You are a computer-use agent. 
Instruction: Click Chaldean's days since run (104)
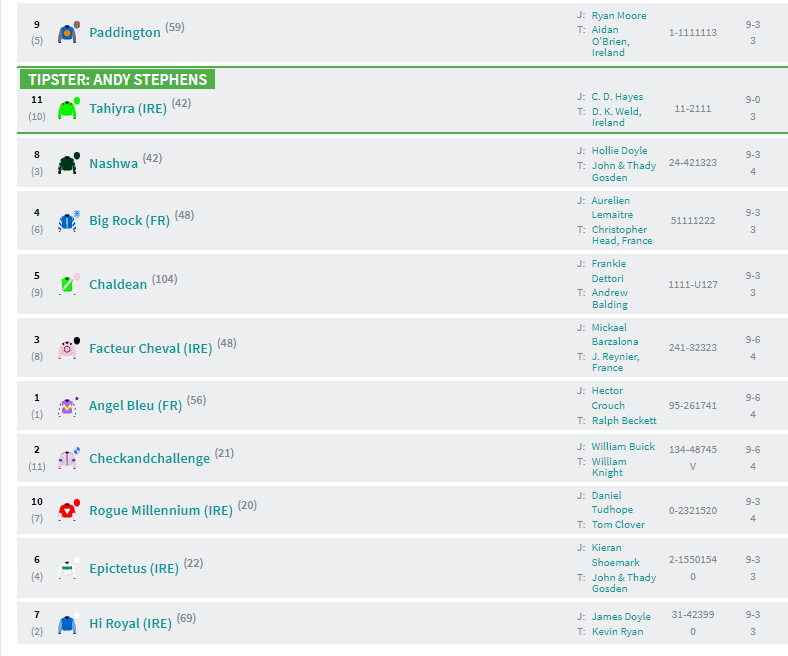click(164, 279)
